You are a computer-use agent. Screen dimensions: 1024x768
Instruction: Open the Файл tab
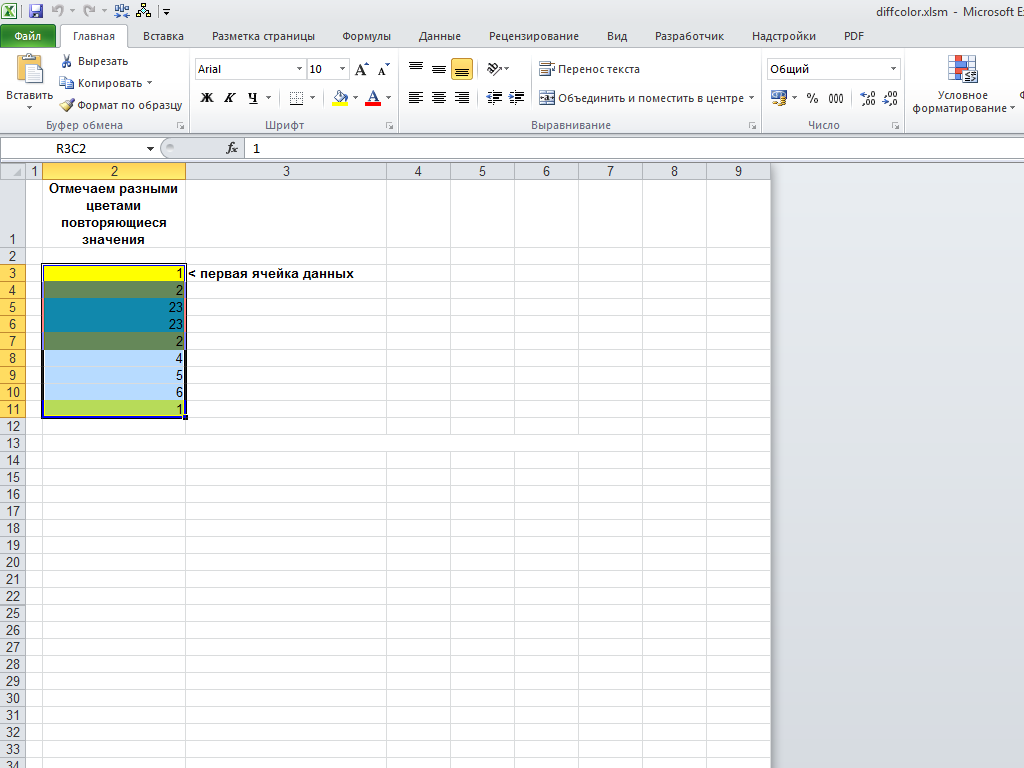coord(27,36)
